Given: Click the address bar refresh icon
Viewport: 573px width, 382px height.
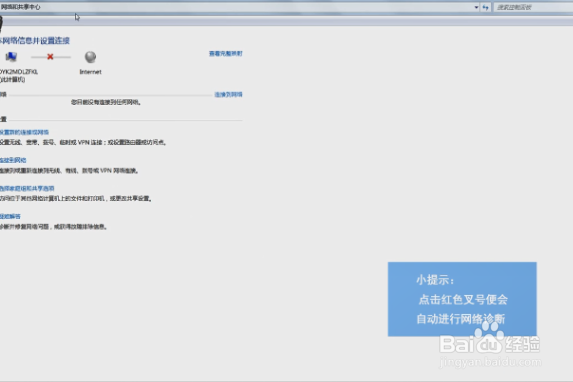Looking at the screenshot, I should [x=485, y=7].
